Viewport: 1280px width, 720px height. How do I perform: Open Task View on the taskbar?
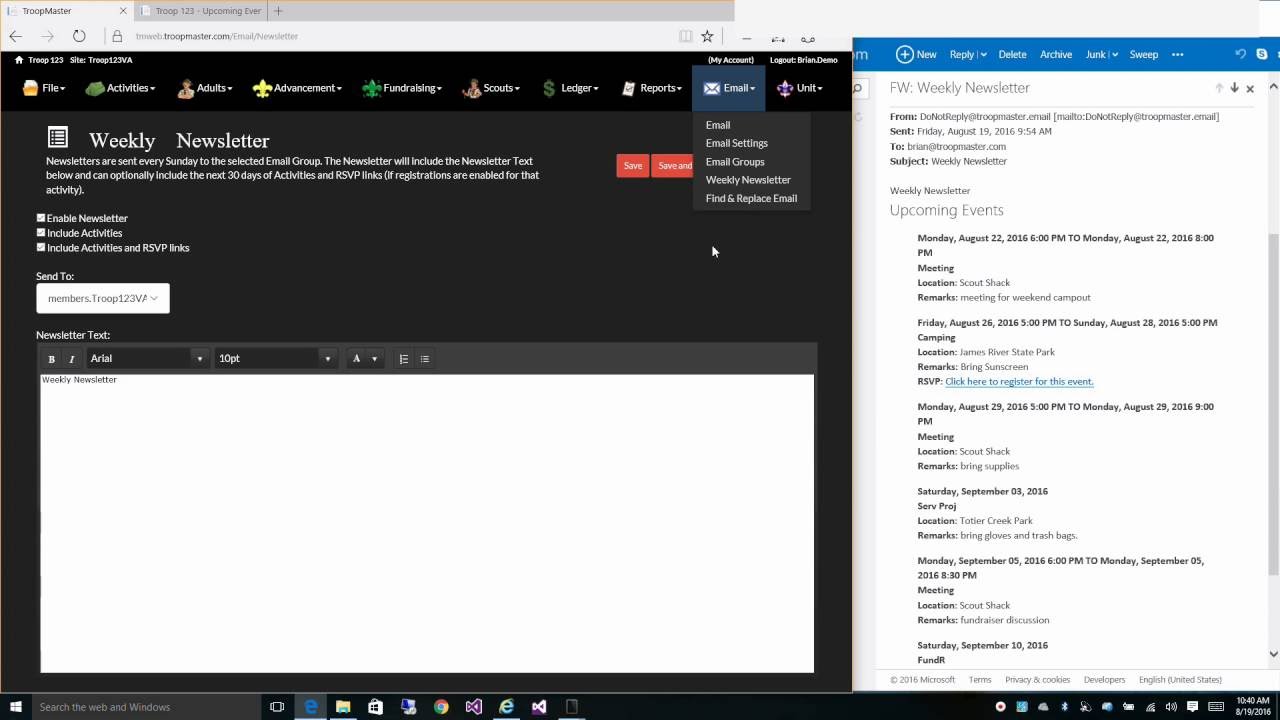coord(277,707)
